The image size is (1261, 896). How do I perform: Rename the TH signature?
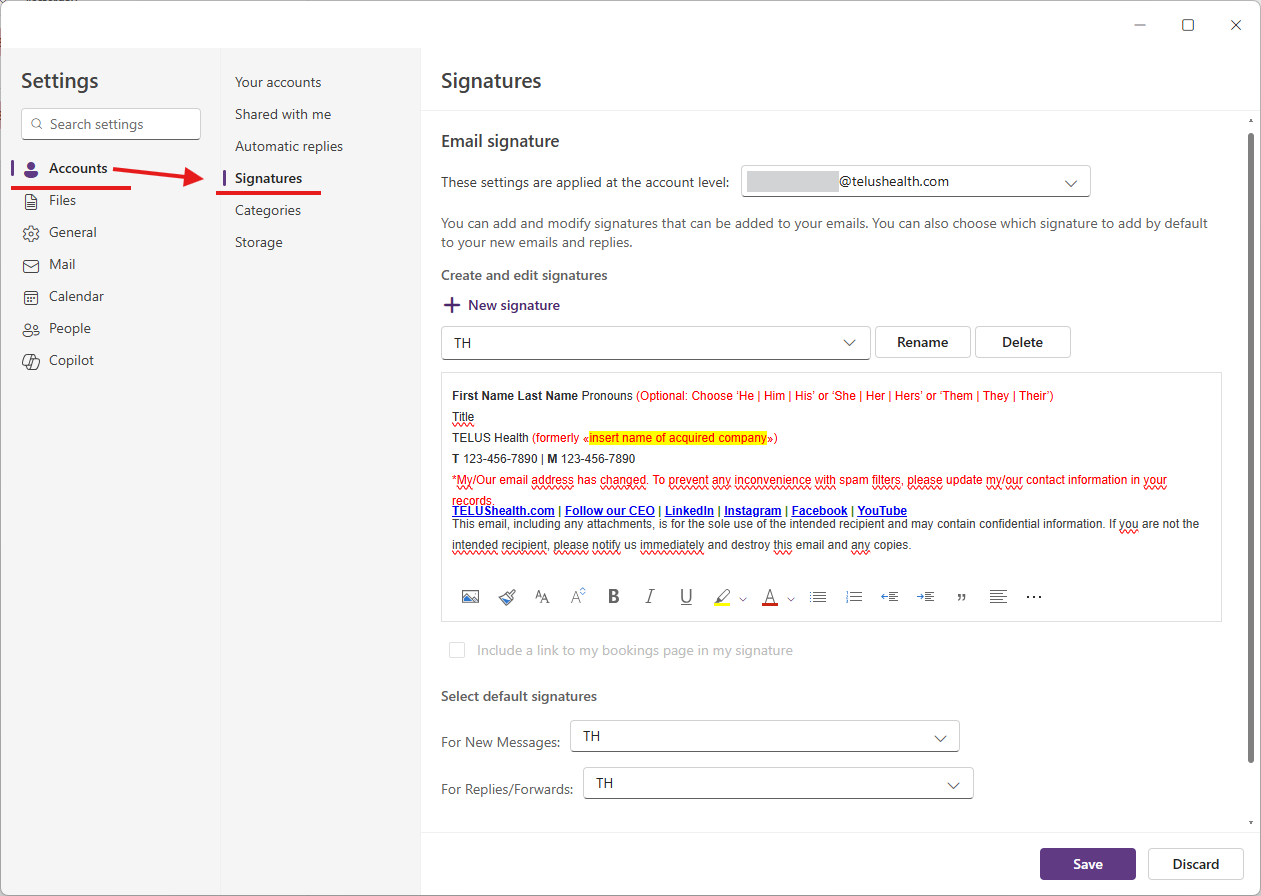point(923,342)
